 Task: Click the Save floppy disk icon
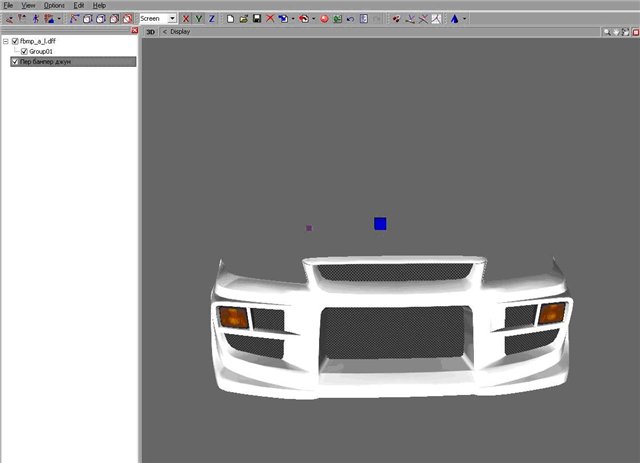pyautogui.click(x=257, y=19)
